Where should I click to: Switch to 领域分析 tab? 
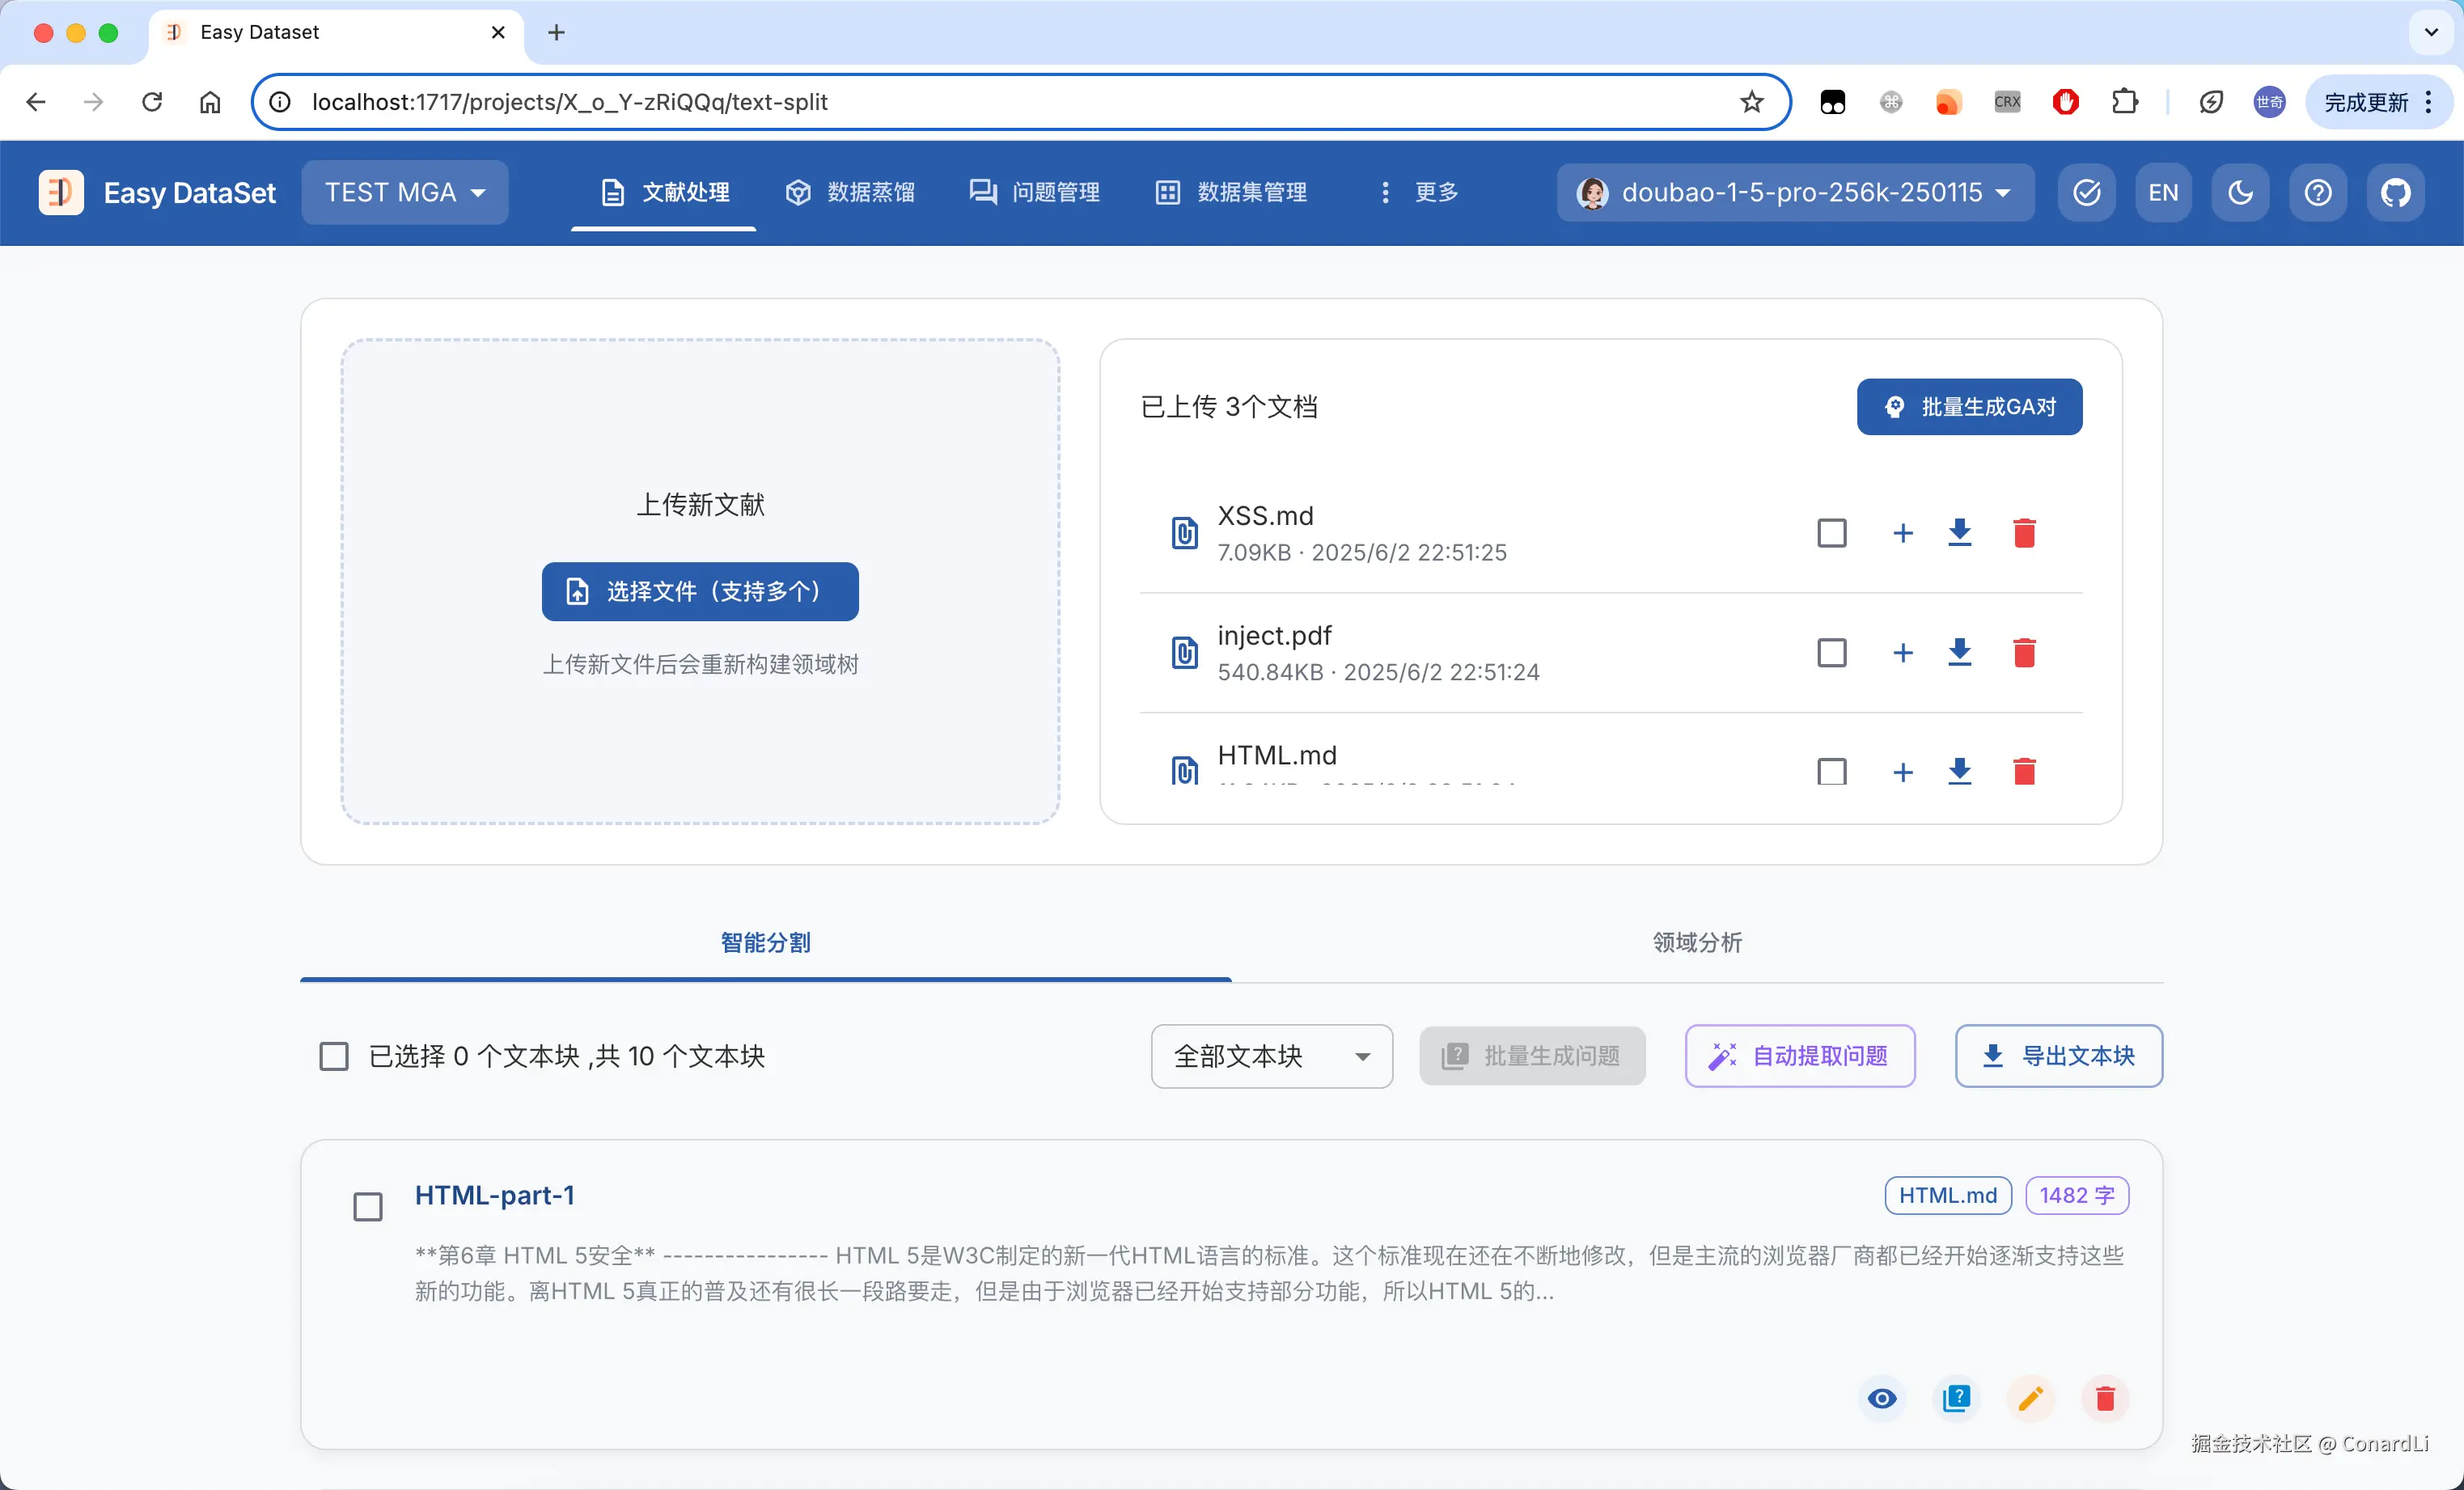(x=1697, y=942)
